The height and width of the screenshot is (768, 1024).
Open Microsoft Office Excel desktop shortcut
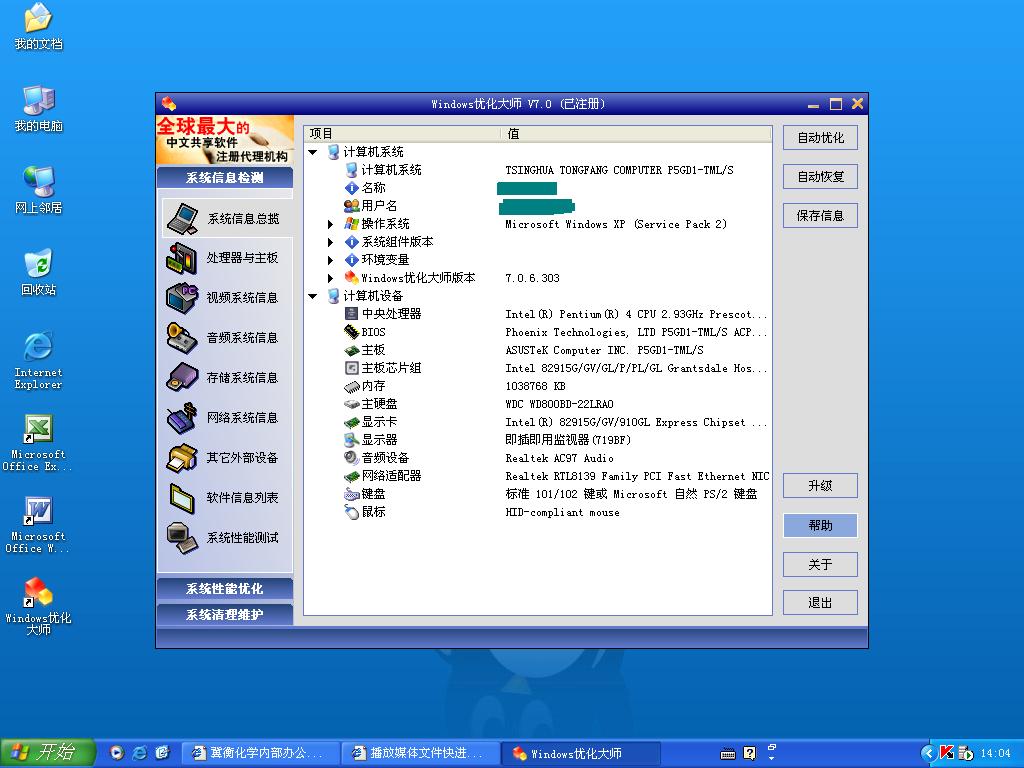(38, 428)
